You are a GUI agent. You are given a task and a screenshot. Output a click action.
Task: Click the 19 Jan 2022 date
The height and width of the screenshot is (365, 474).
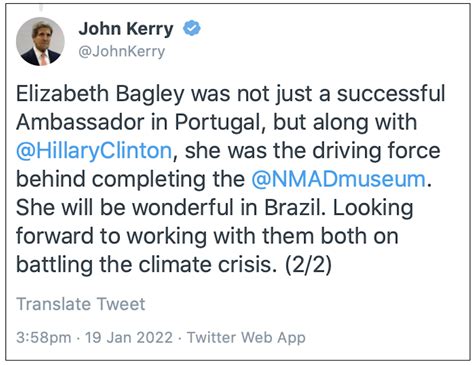[129, 337]
